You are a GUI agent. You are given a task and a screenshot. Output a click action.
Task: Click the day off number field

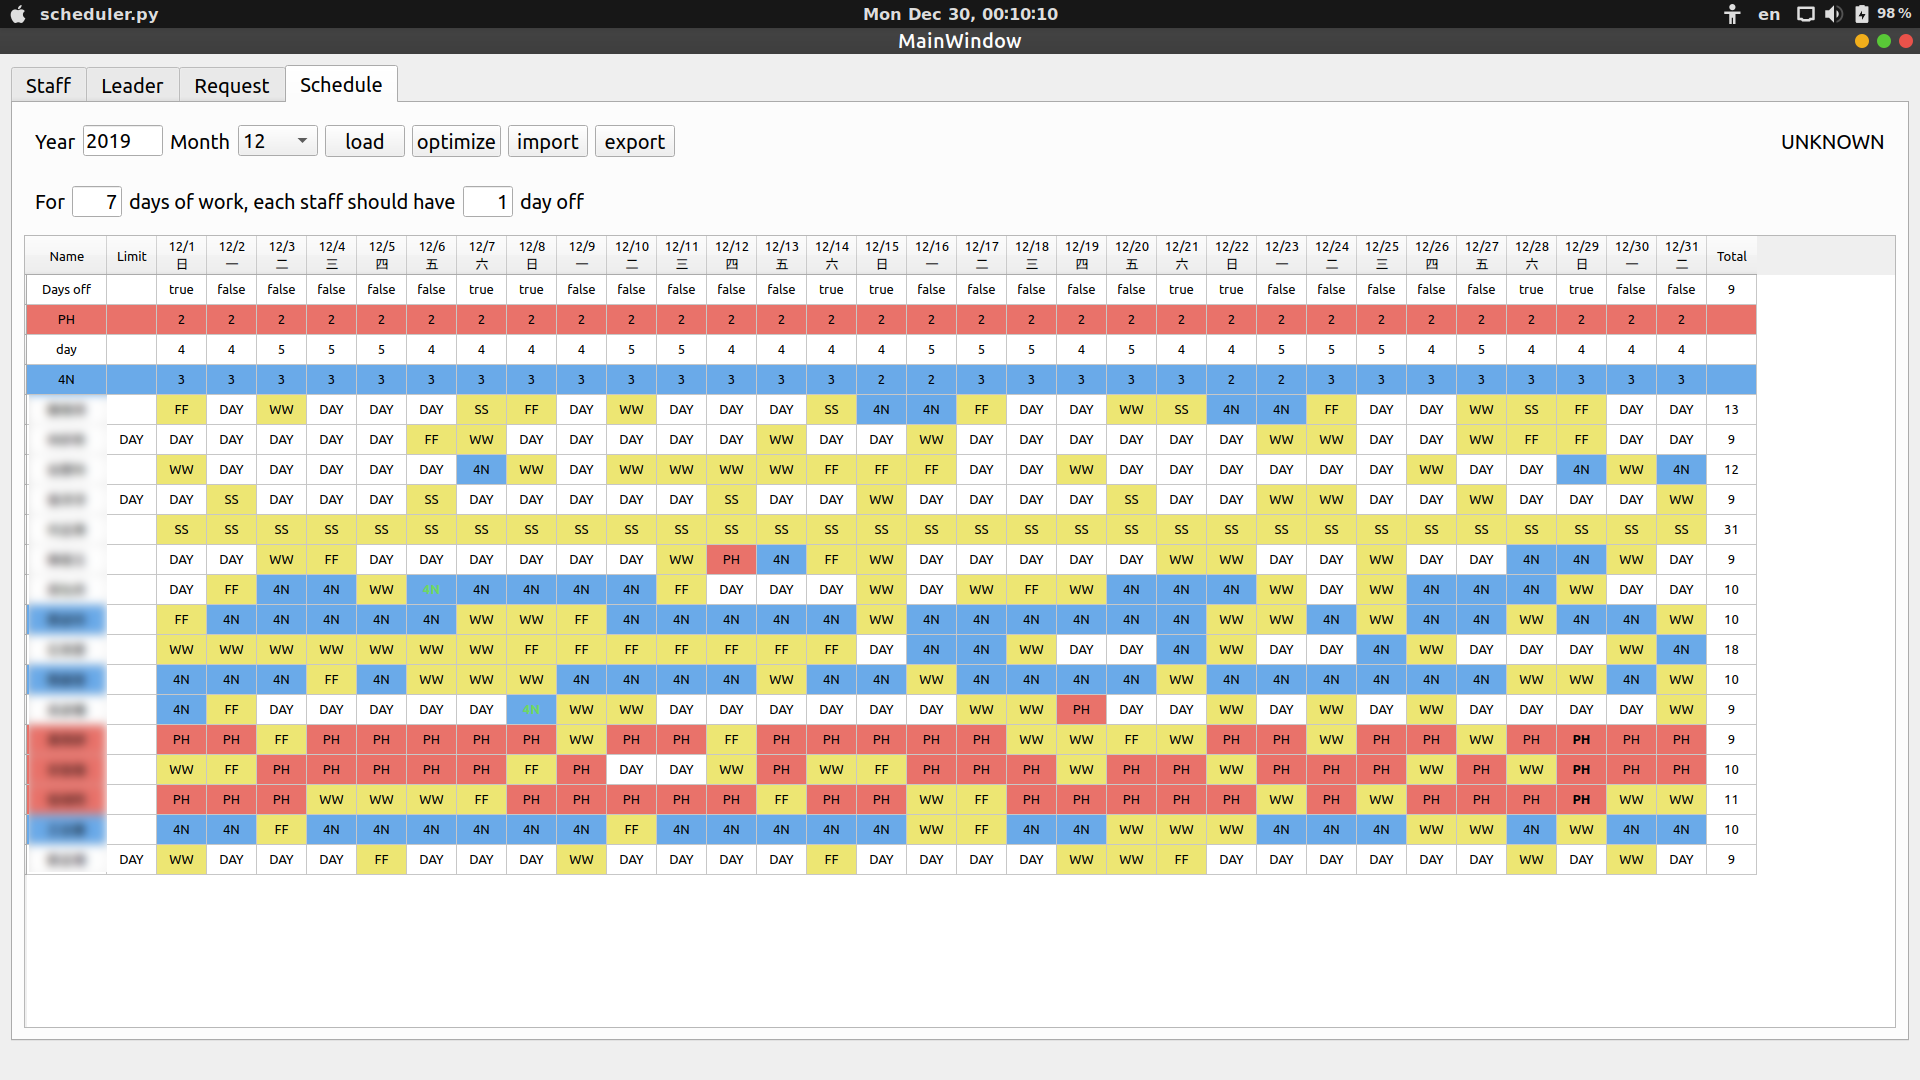[488, 202]
